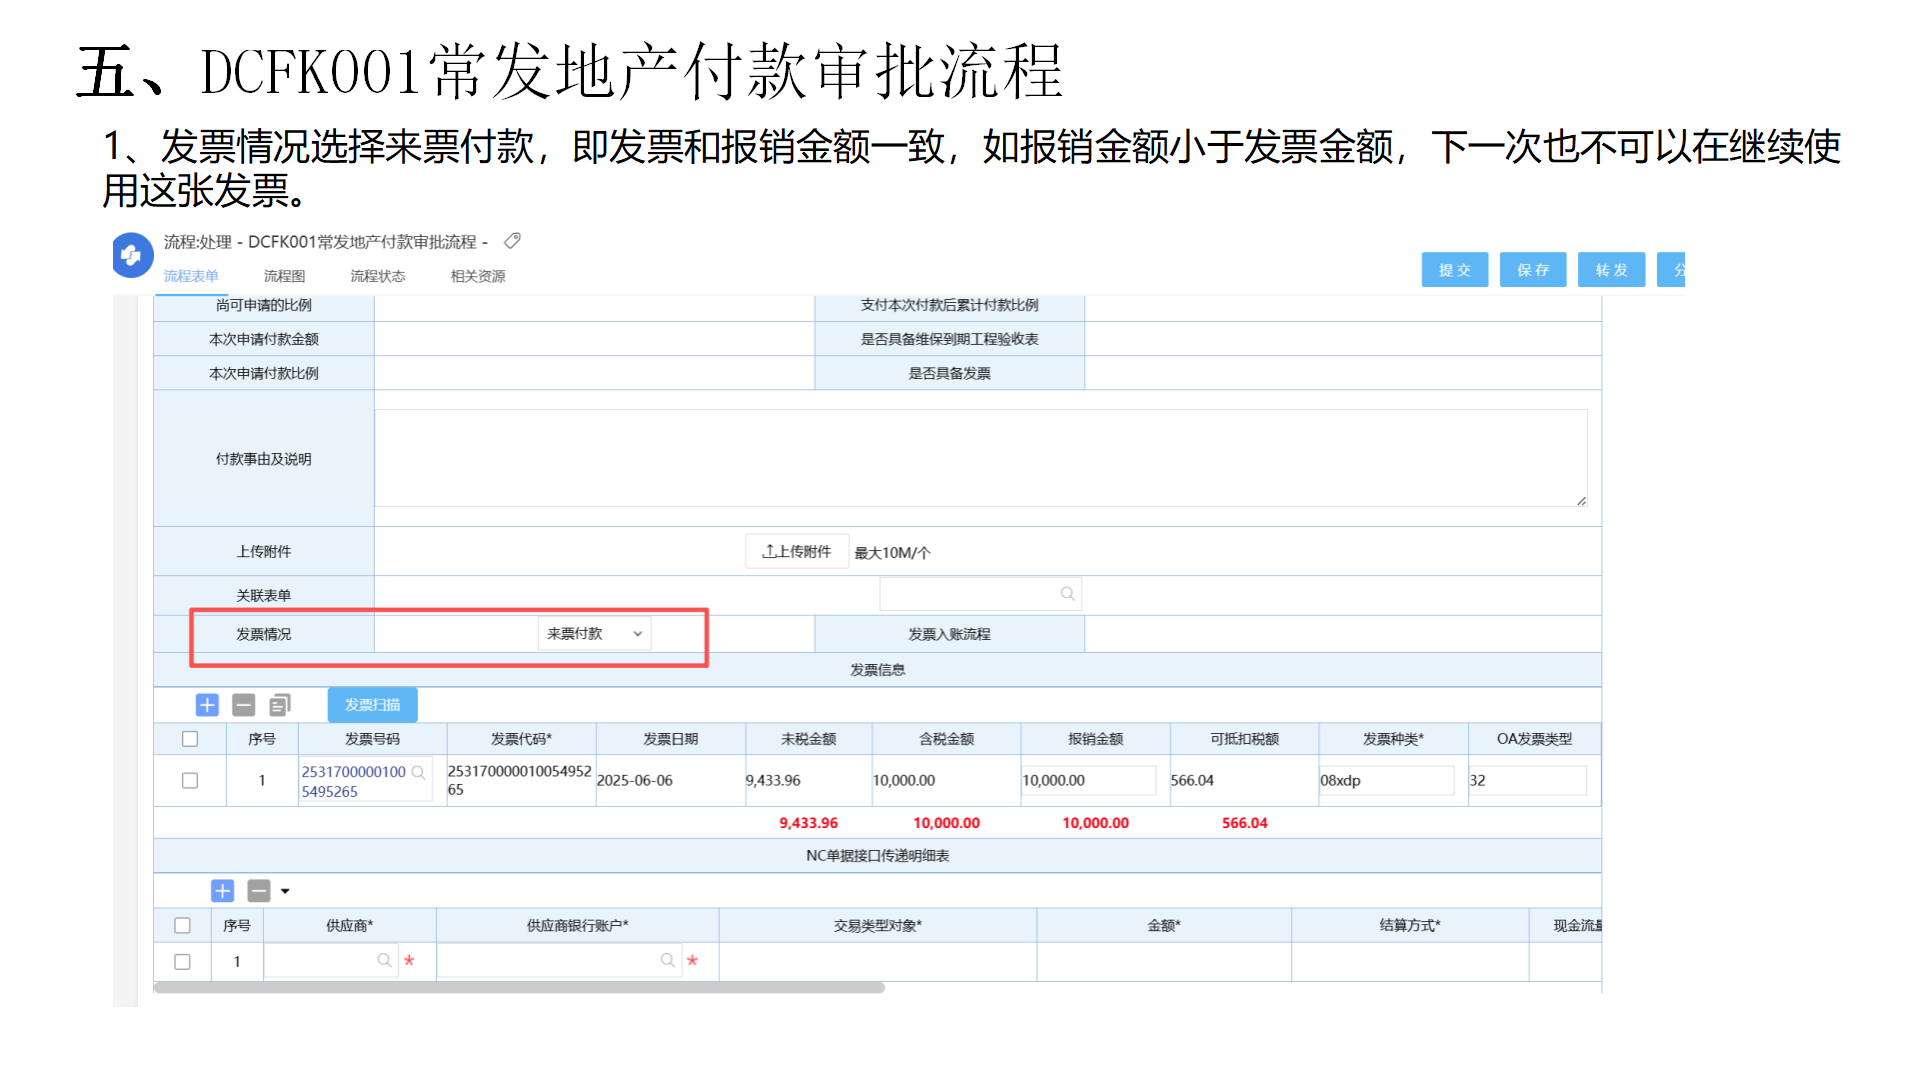This screenshot has height=1080, width=1920.
Task: Click the 发票扫描 button
Action: pos(372,705)
